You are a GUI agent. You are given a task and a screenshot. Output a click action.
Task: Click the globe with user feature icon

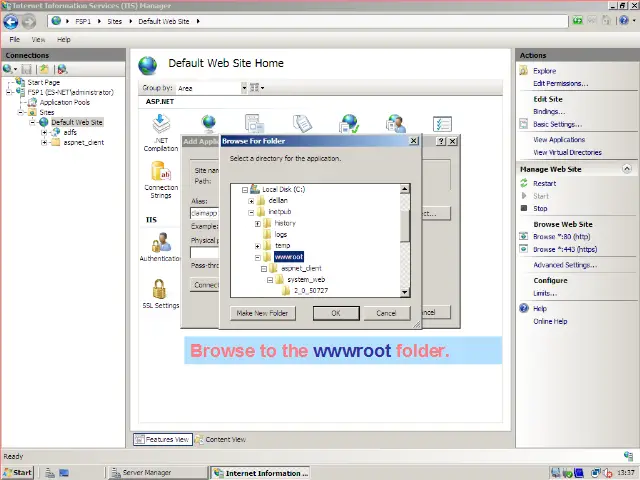(x=396, y=124)
